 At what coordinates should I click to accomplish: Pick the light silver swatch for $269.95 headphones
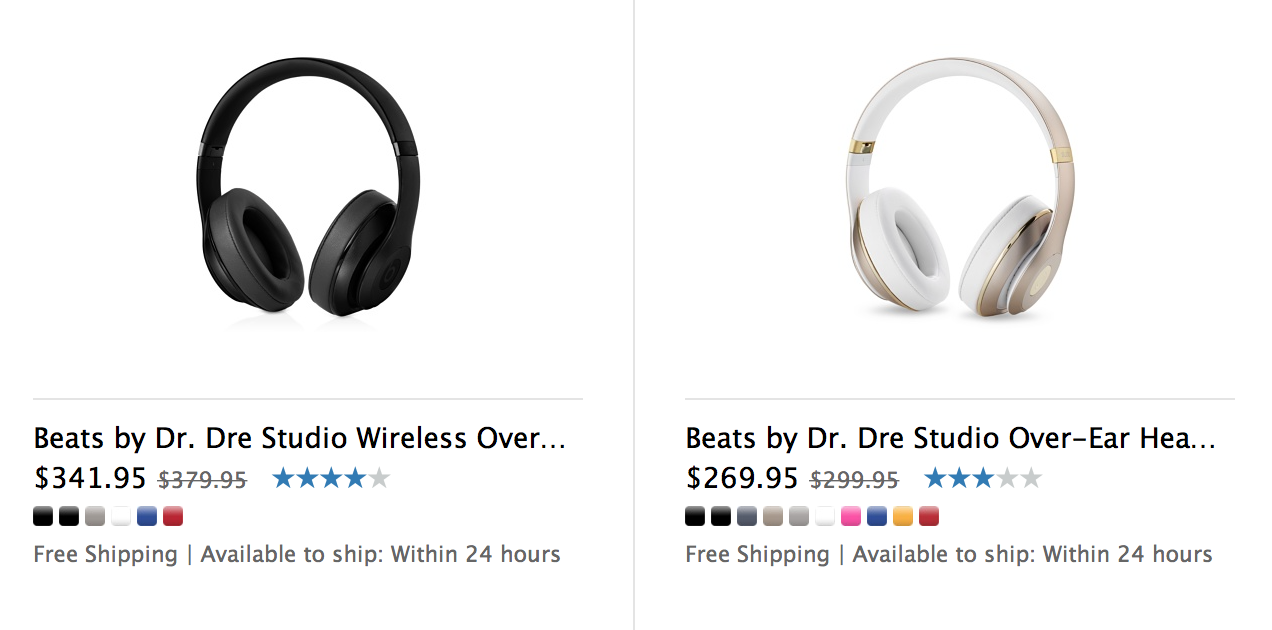[799, 517]
